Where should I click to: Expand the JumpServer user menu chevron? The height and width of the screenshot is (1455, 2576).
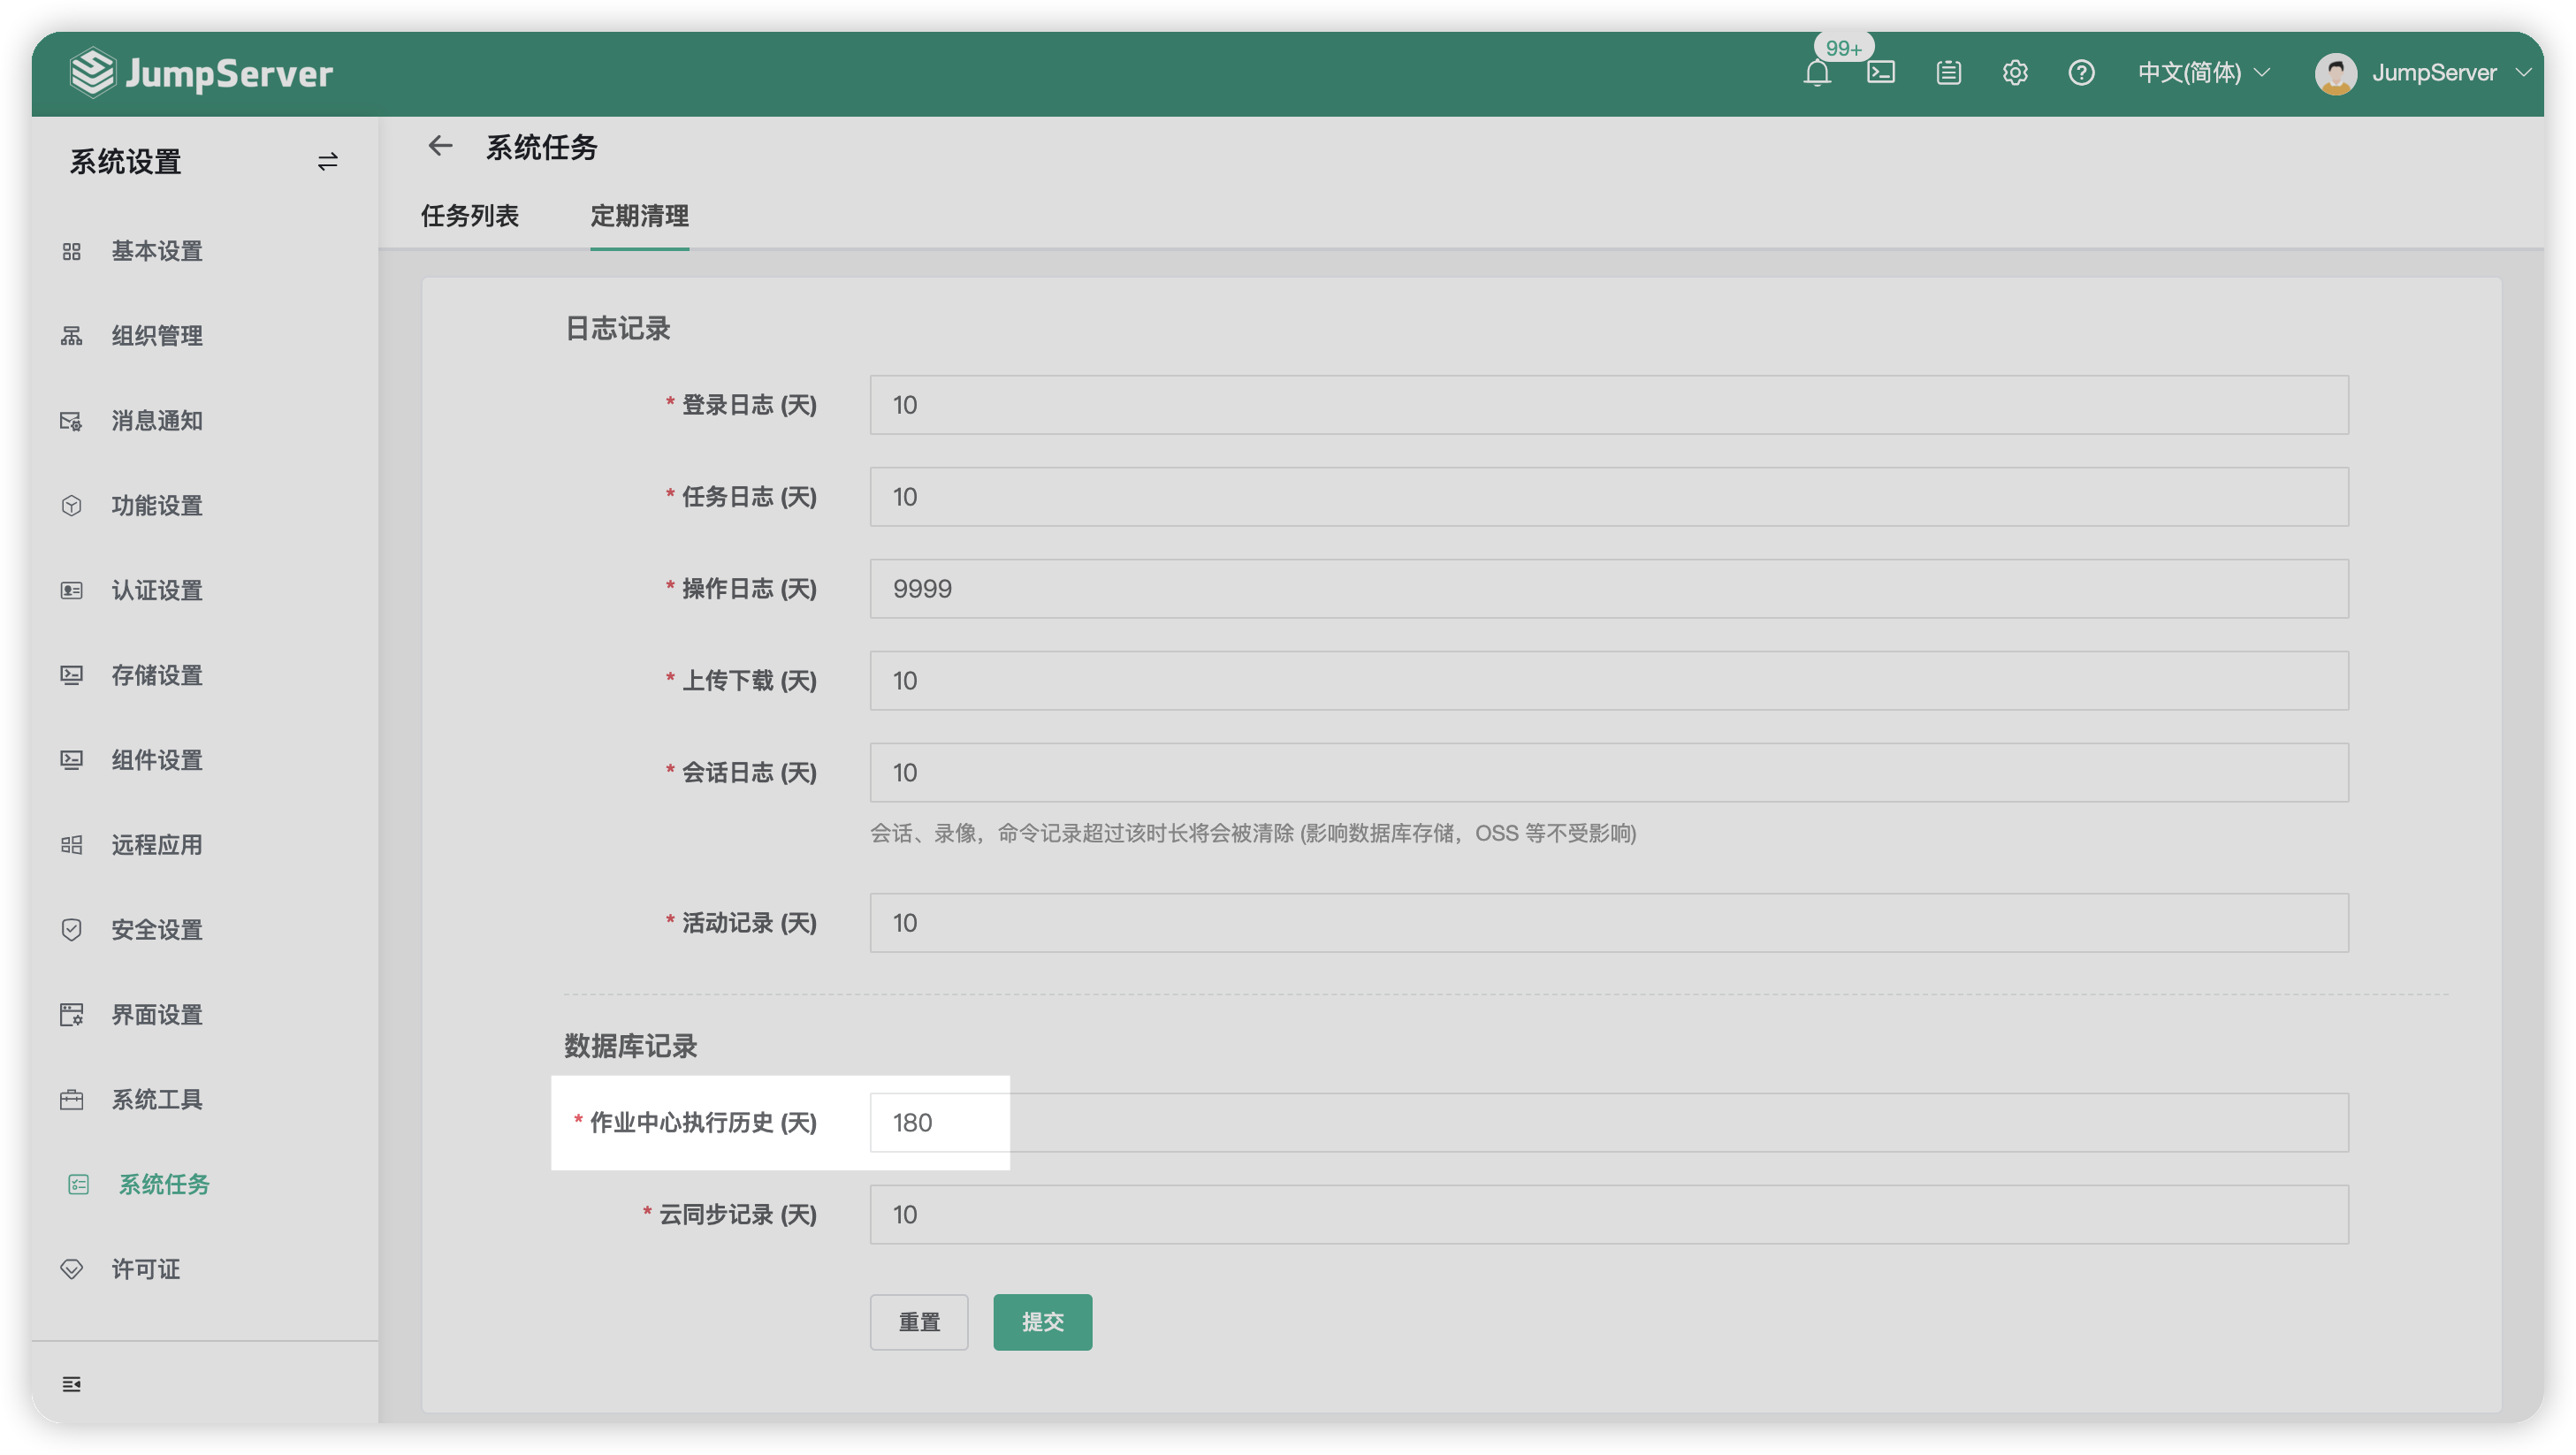point(2522,73)
